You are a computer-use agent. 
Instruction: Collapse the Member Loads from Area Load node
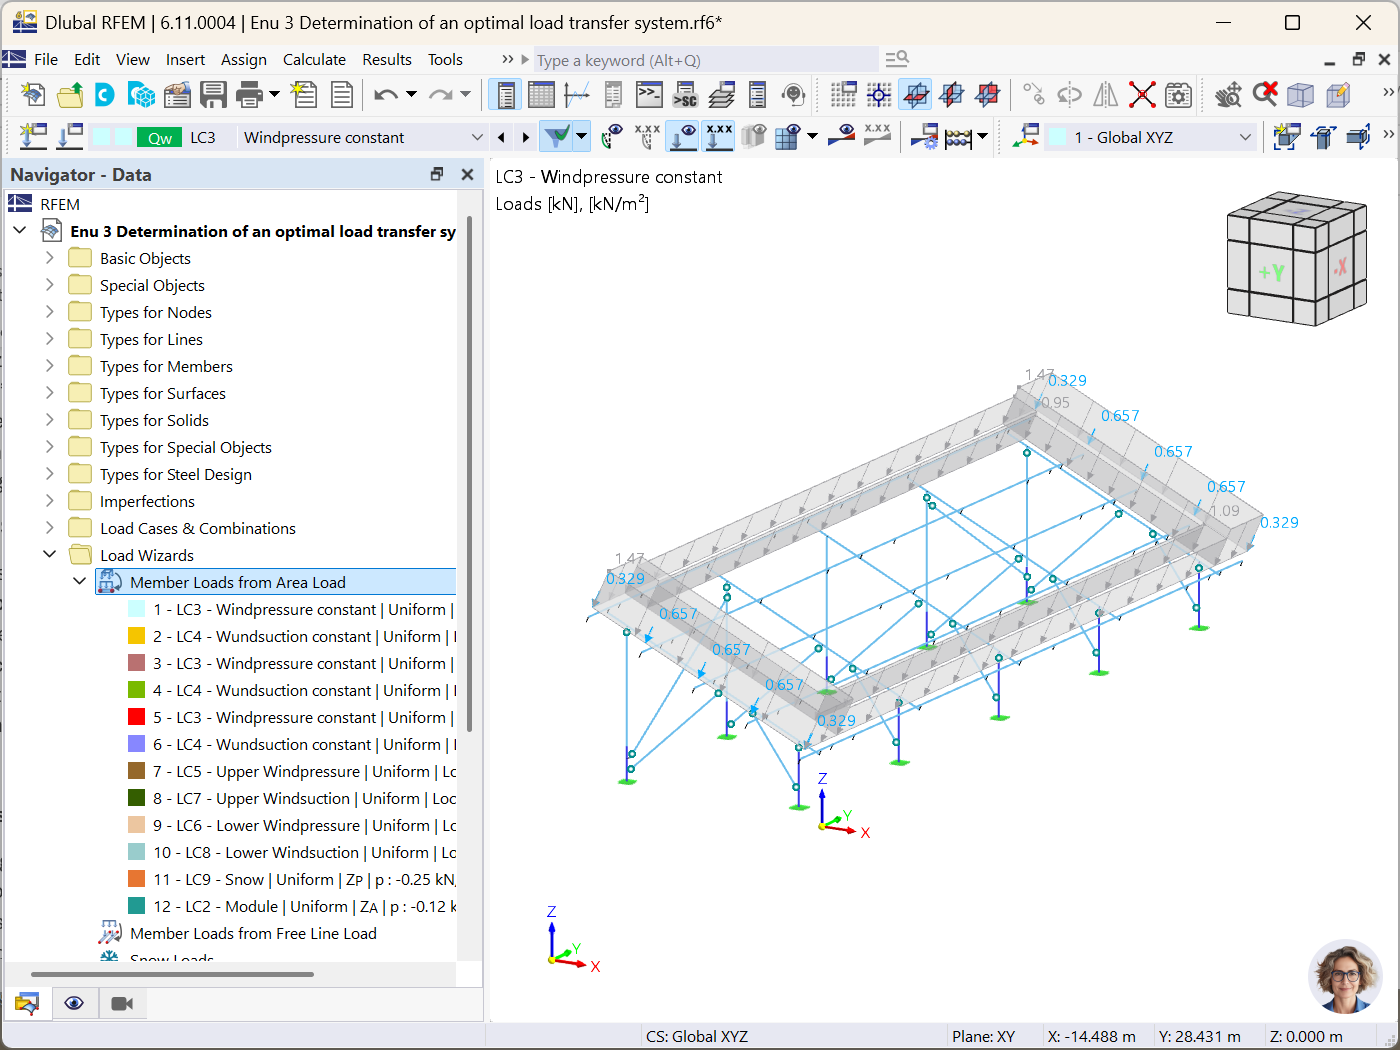coord(79,581)
